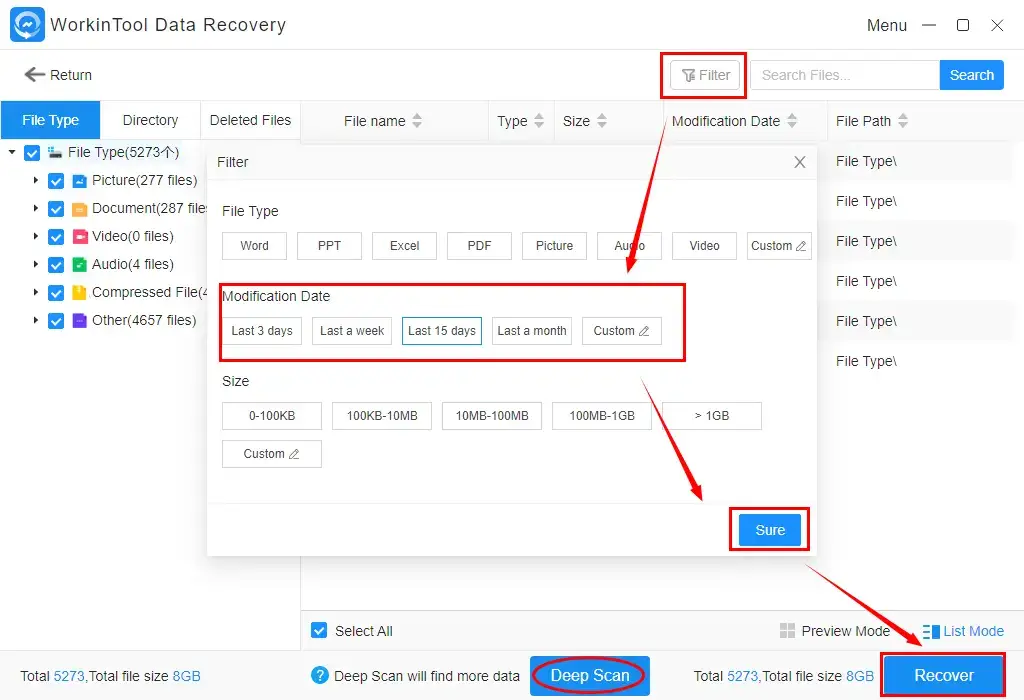The width and height of the screenshot is (1024, 700).
Task: Switch to the Directory tab
Action: click(x=150, y=120)
